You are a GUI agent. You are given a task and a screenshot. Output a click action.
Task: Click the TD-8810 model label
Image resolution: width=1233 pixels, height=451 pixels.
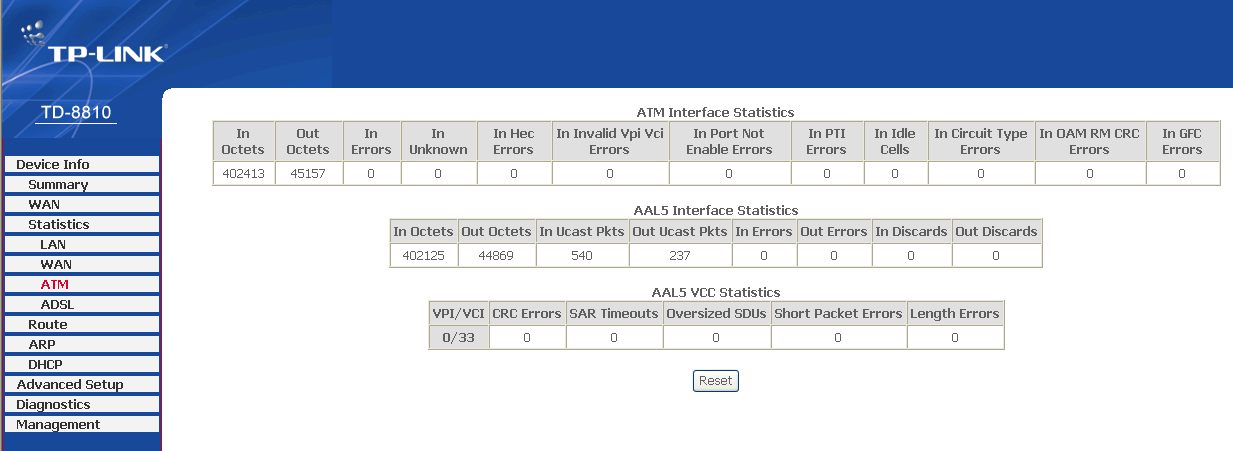(76, 112)
